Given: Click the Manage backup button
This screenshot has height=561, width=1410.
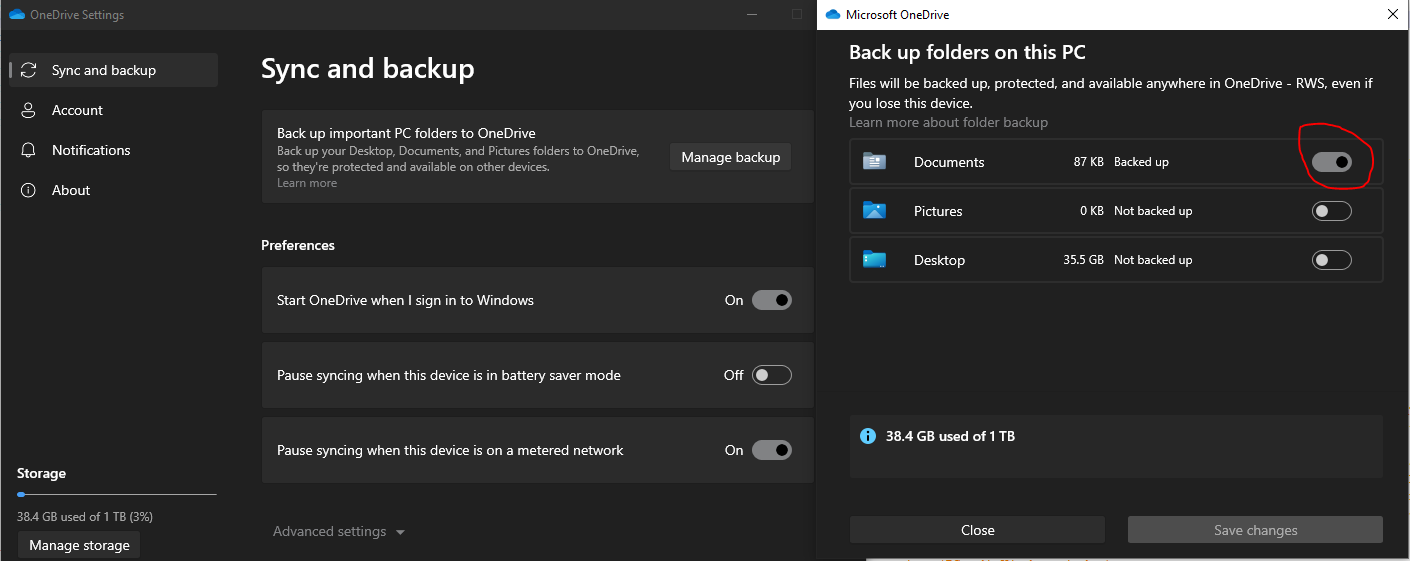Looking at the screenshot, I should pyautogui.click(x=730, y=157).
